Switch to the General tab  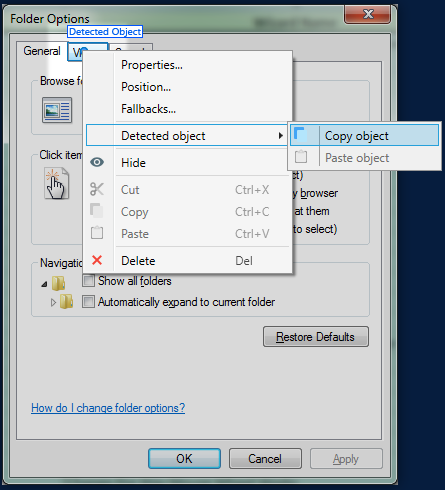point(42,51)
